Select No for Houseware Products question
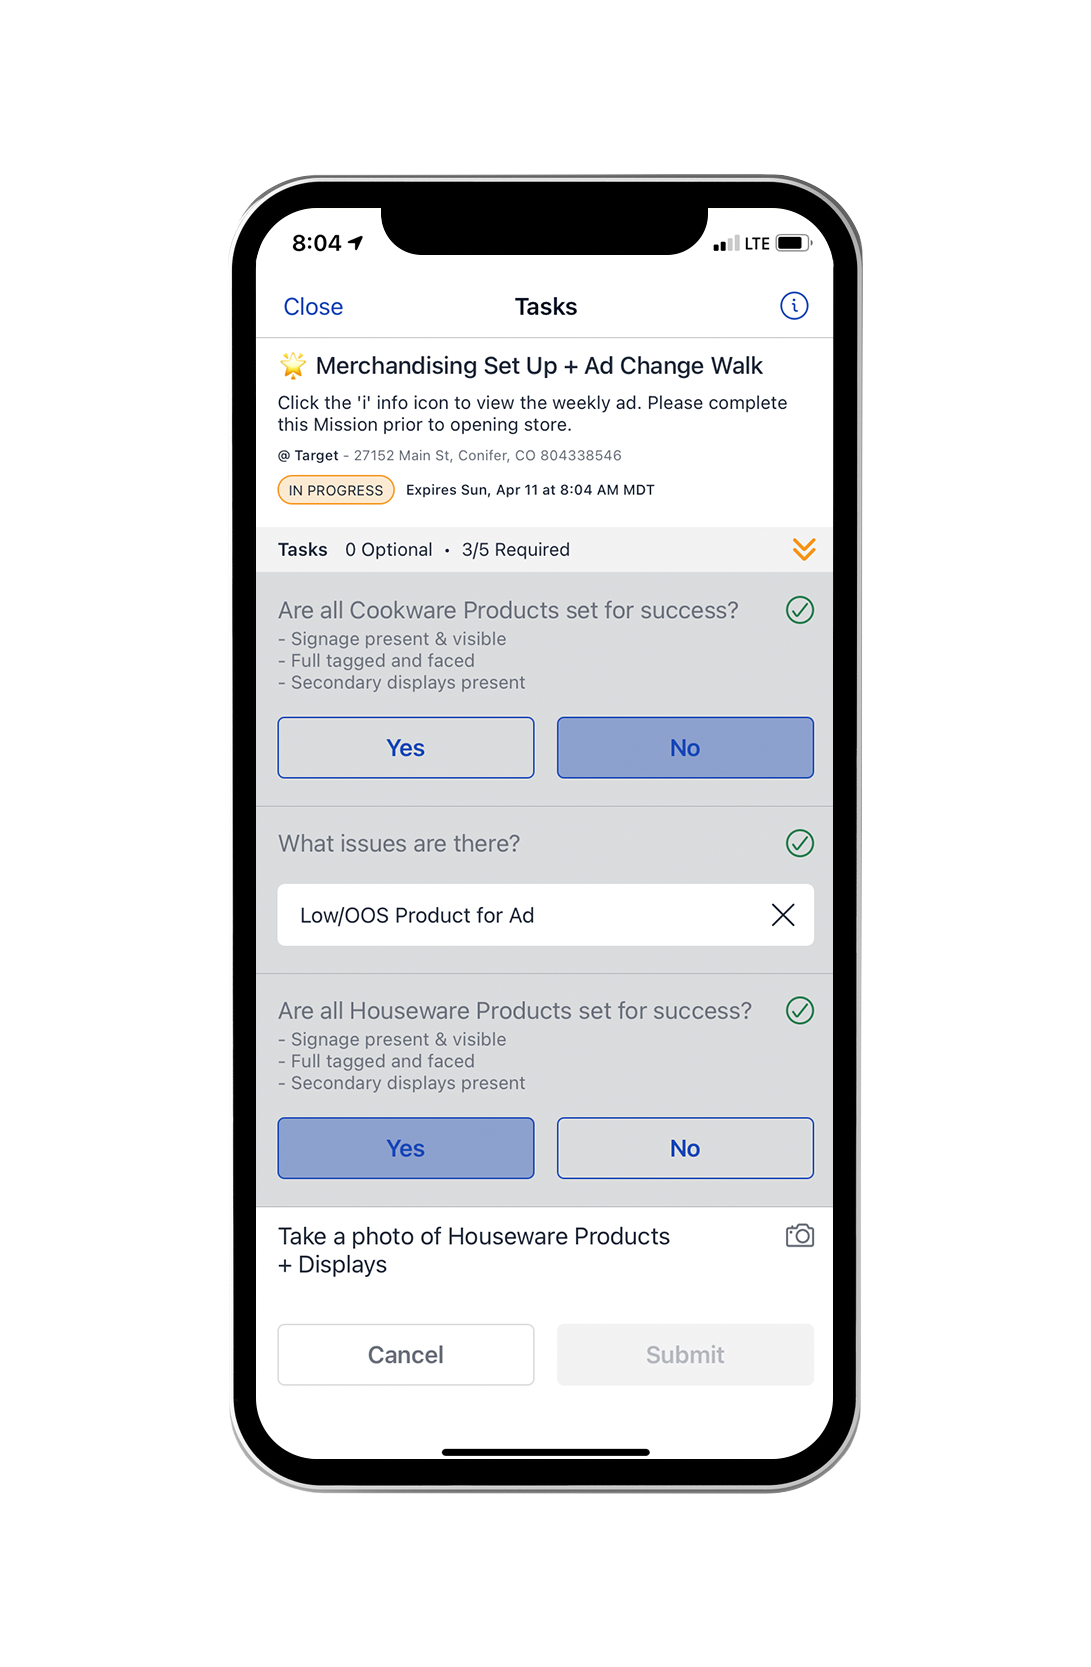The image size is (1091, 1667). tap(685, 1148)
